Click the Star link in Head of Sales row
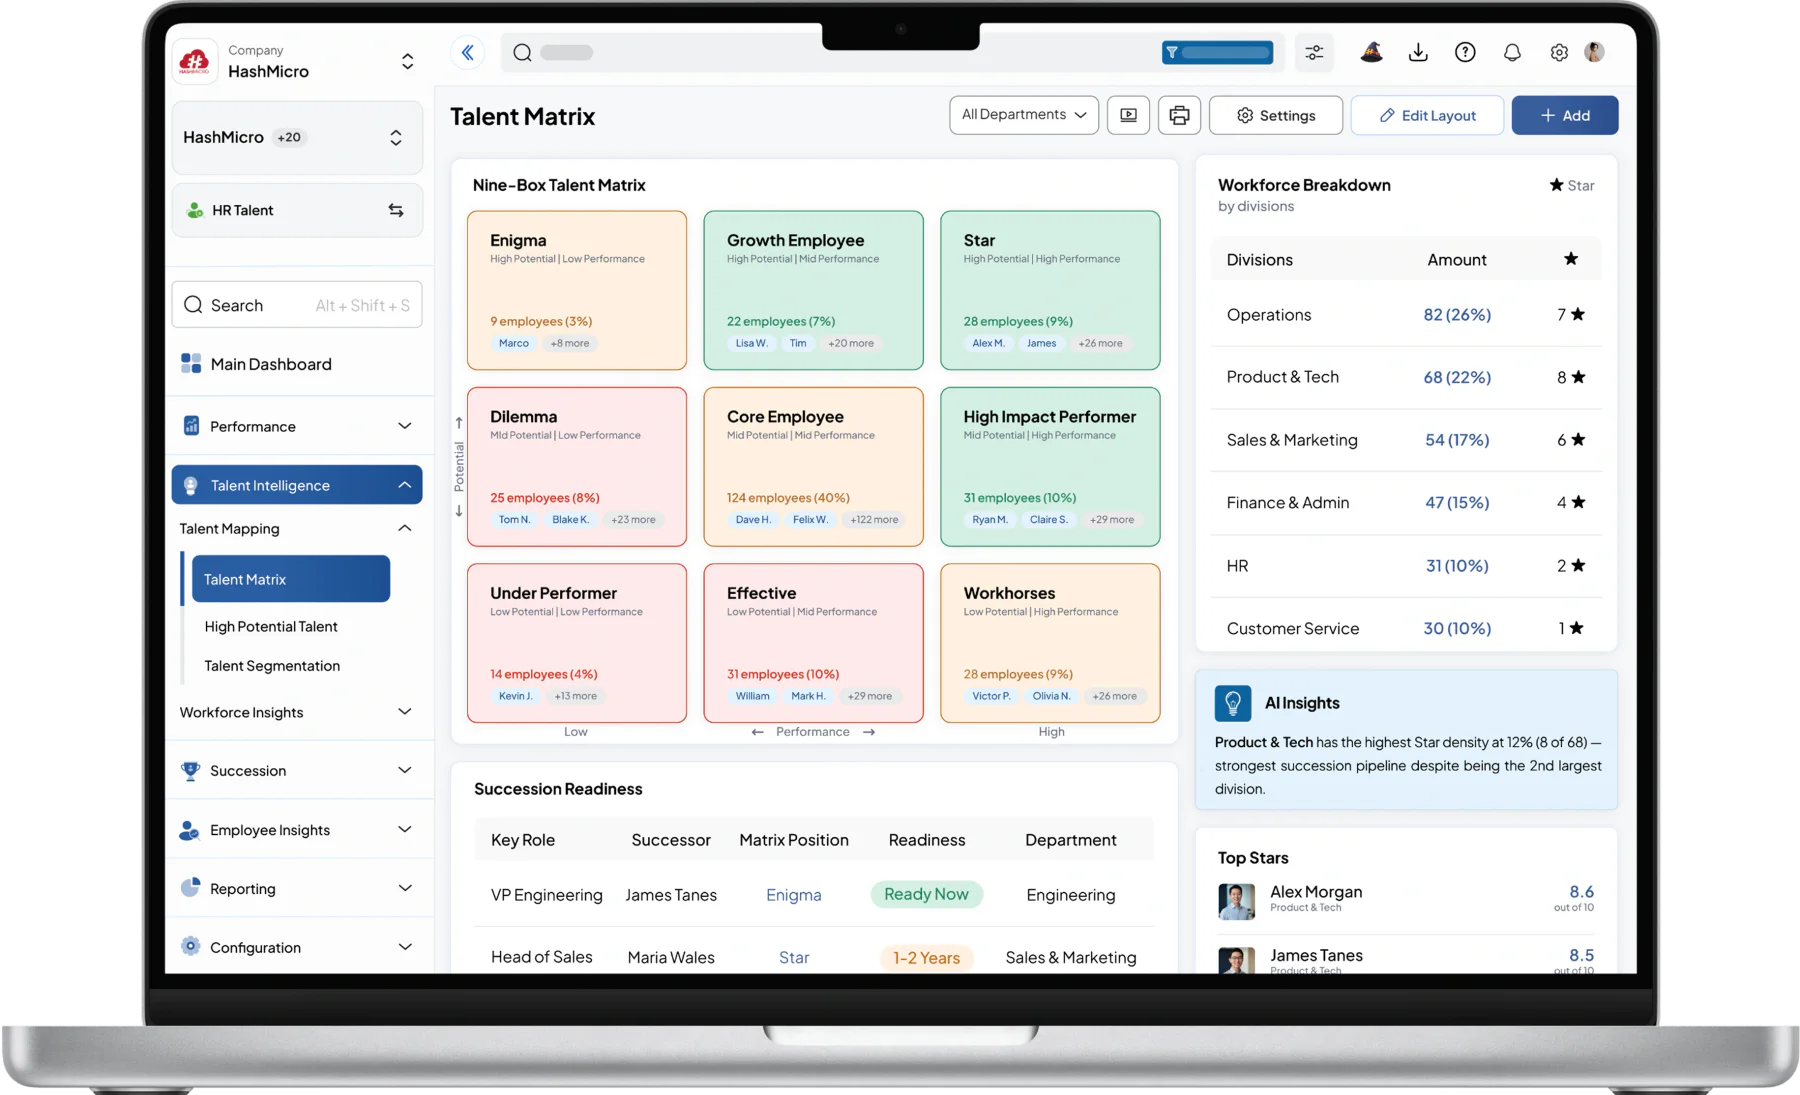This screenshot has height=1095, width=1800. click(794, 958)
